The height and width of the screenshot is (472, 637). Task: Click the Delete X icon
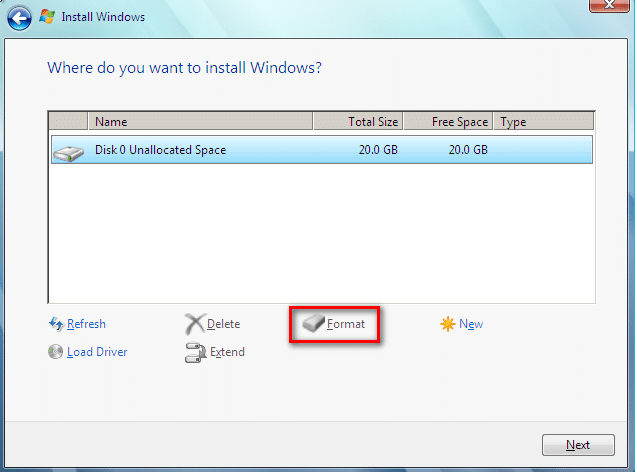(195, 324)
